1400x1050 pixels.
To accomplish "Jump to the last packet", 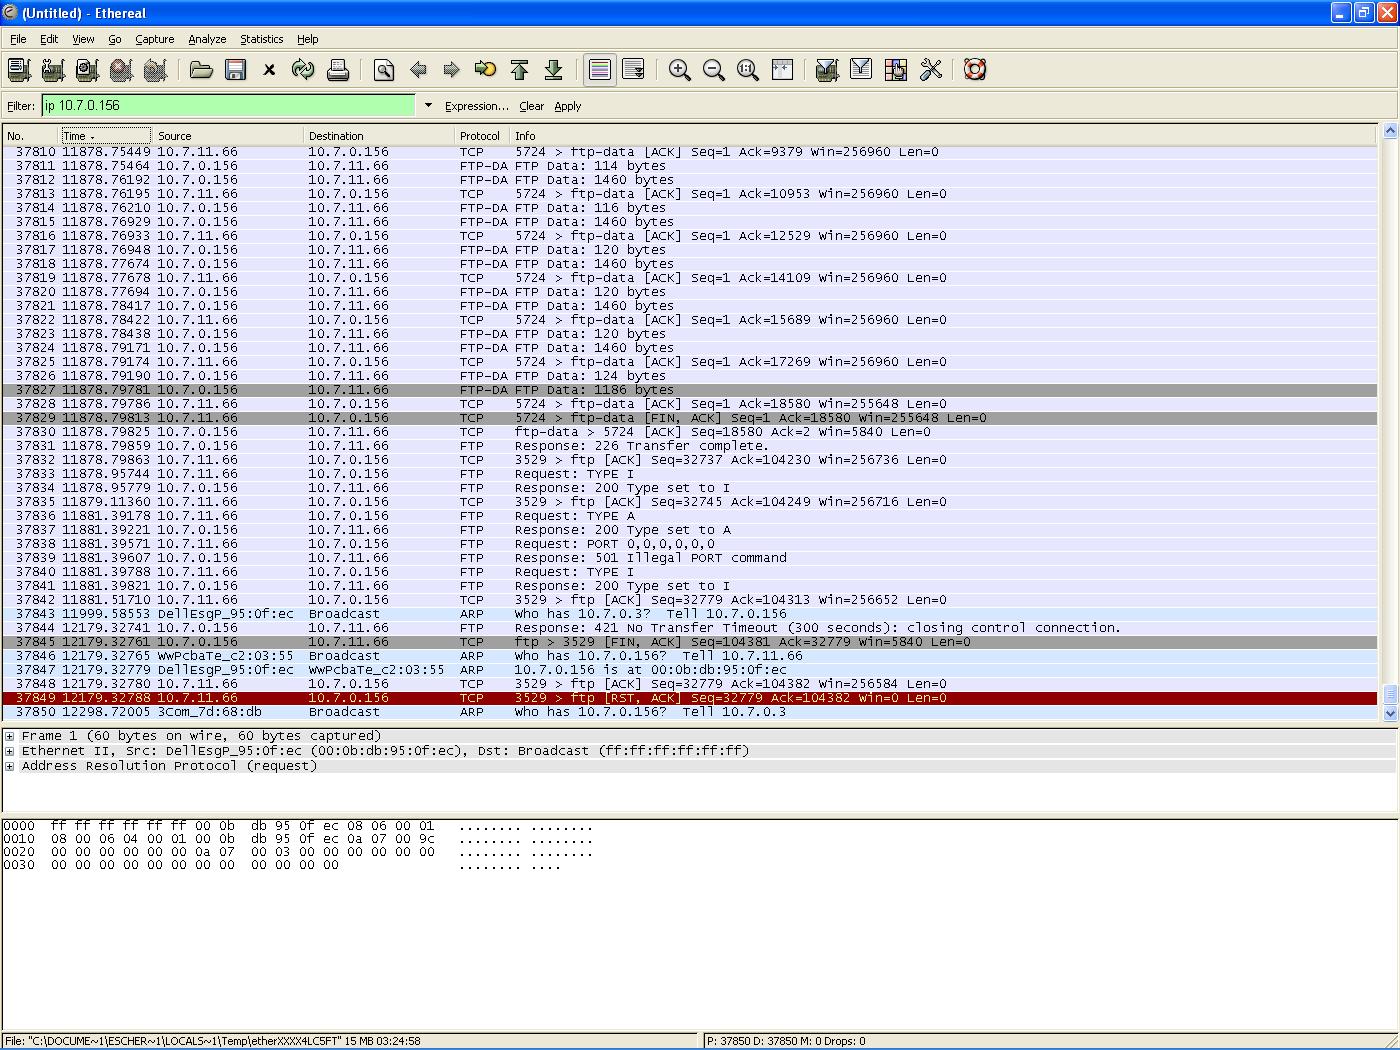I will coord(553,70).
